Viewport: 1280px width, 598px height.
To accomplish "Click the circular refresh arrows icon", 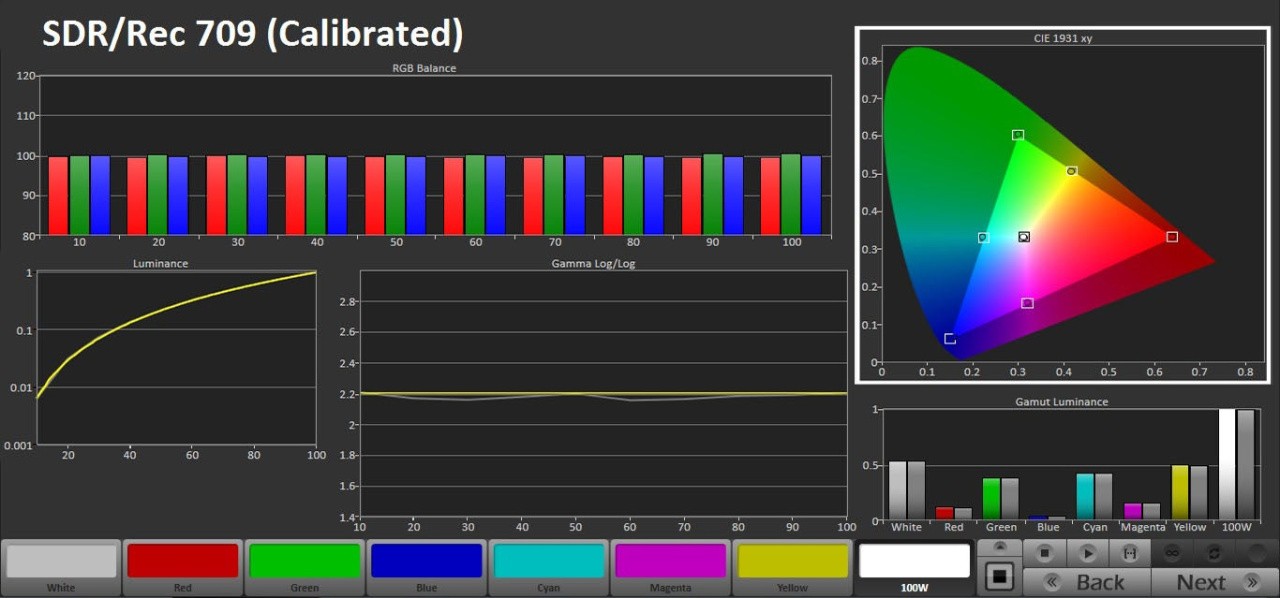I will click(1214, 552).
